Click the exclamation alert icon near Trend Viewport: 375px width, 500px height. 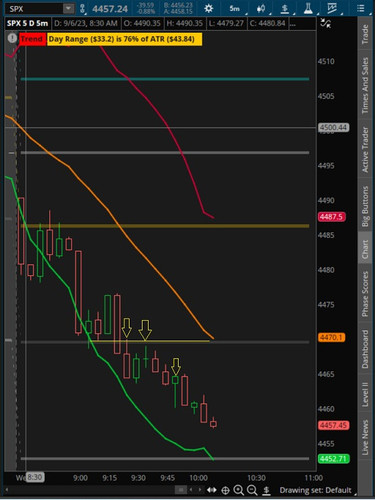coord(12,38)
